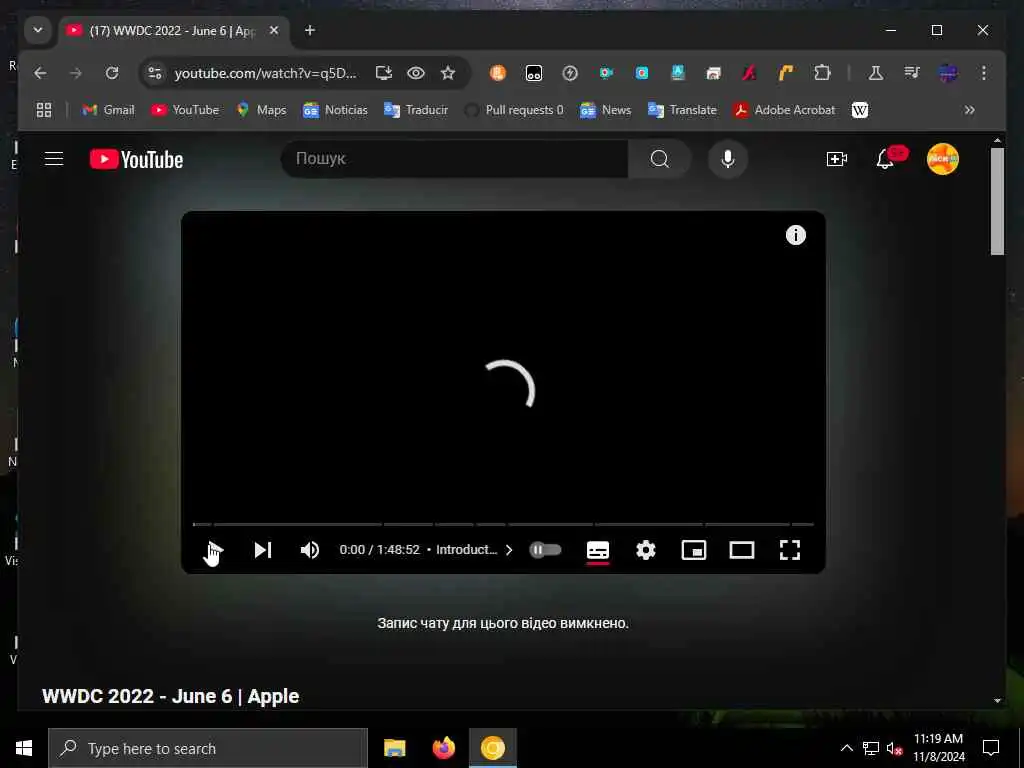The image size is (1024, 768).
Task: Click the orange extension icon in toolbar
Action: pos(498,73)
